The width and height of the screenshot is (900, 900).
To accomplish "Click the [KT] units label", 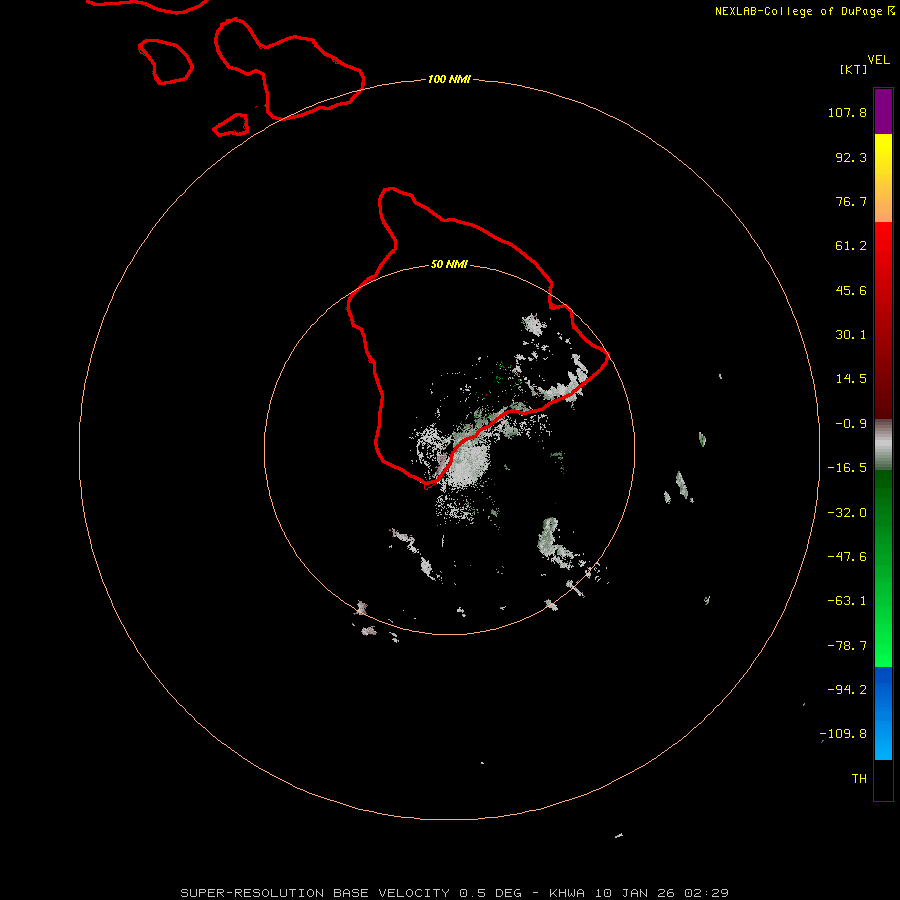I will [854, 69].
